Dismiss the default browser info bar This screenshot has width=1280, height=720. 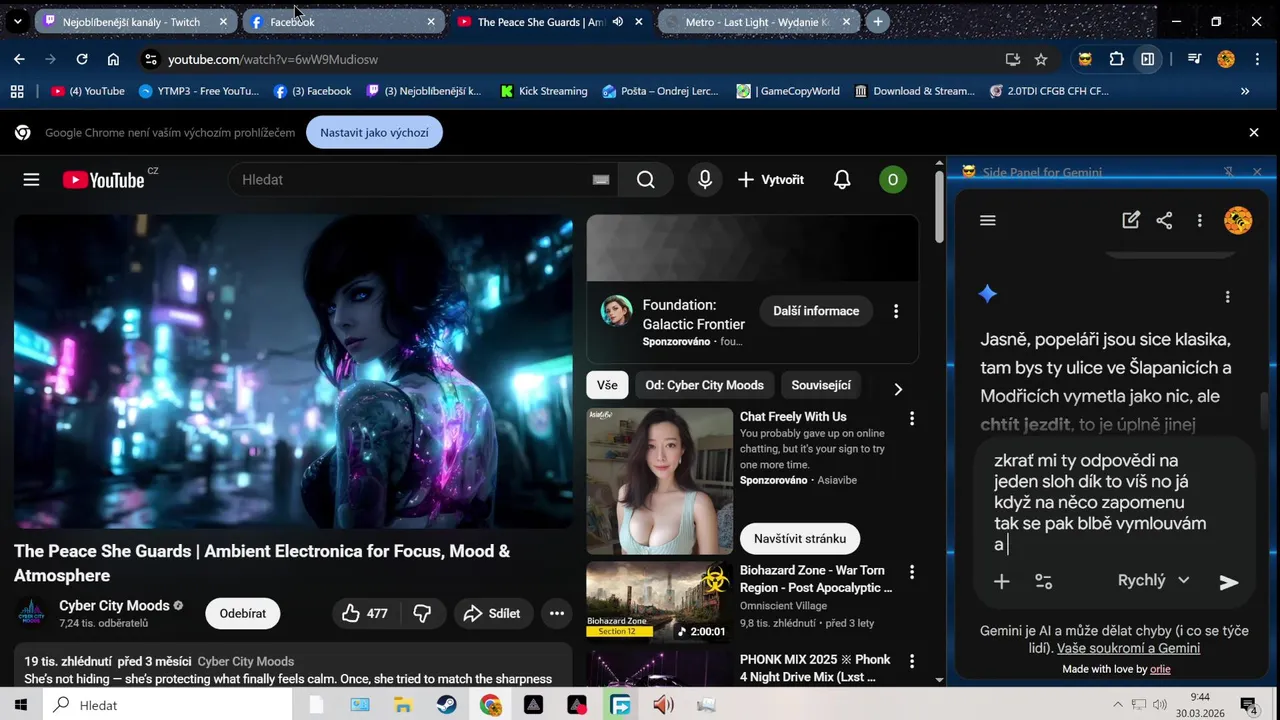click(1254, 132)
